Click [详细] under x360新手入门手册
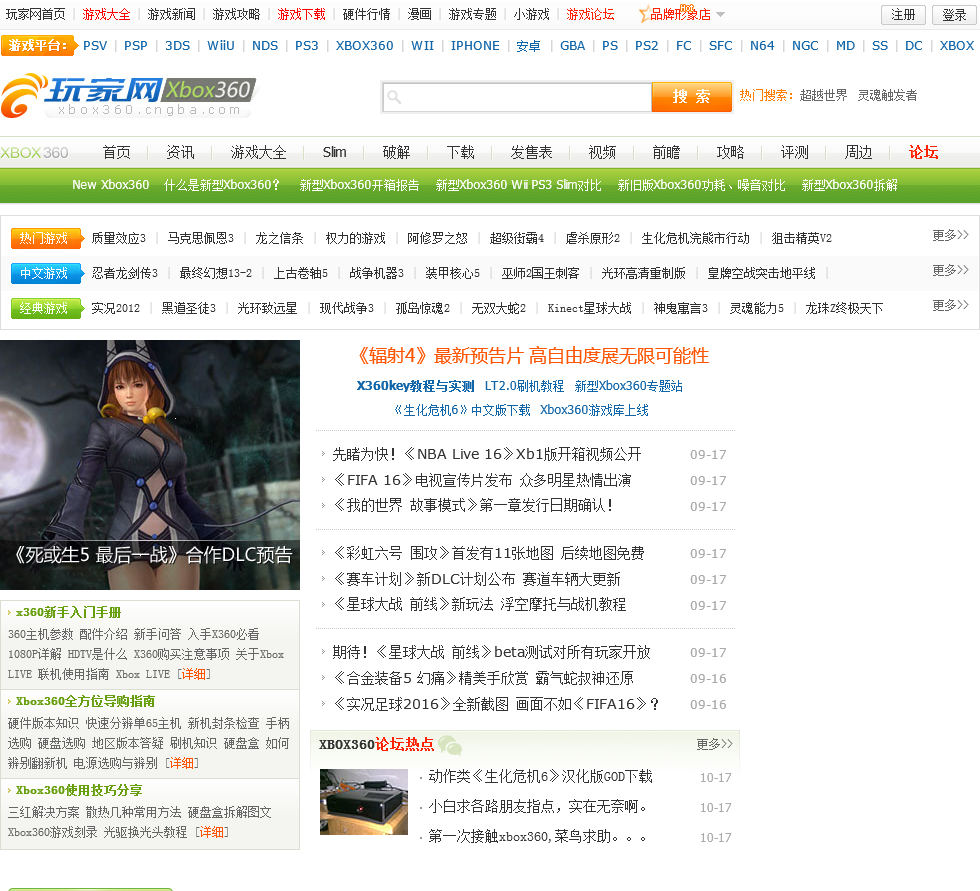This screenshot has height=891, width=980. click(194, 674)
